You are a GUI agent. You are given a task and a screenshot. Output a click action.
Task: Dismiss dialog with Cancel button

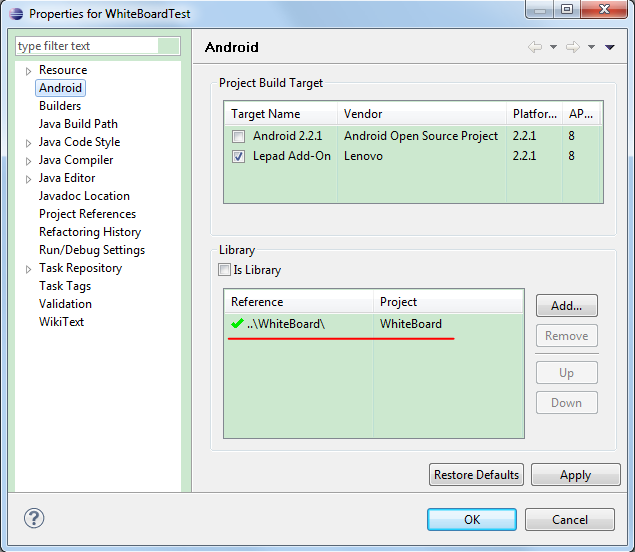570,520
